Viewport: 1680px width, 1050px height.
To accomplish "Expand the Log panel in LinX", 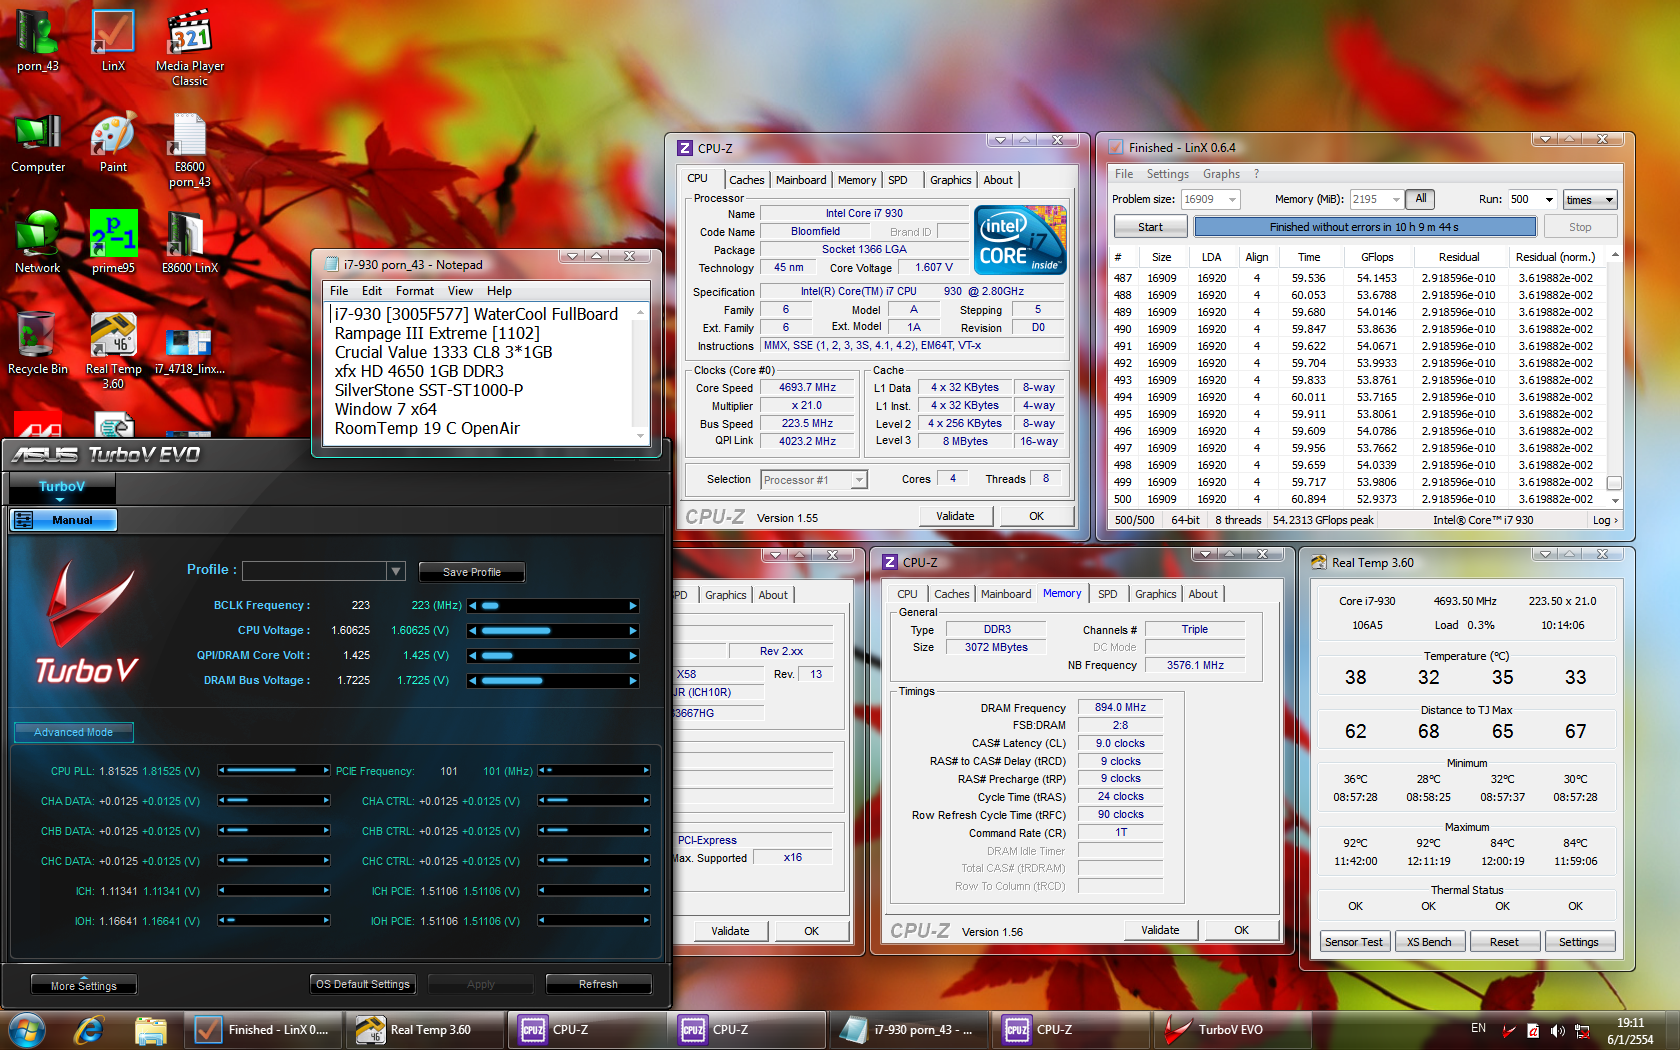I will (x=1604, y=520).
